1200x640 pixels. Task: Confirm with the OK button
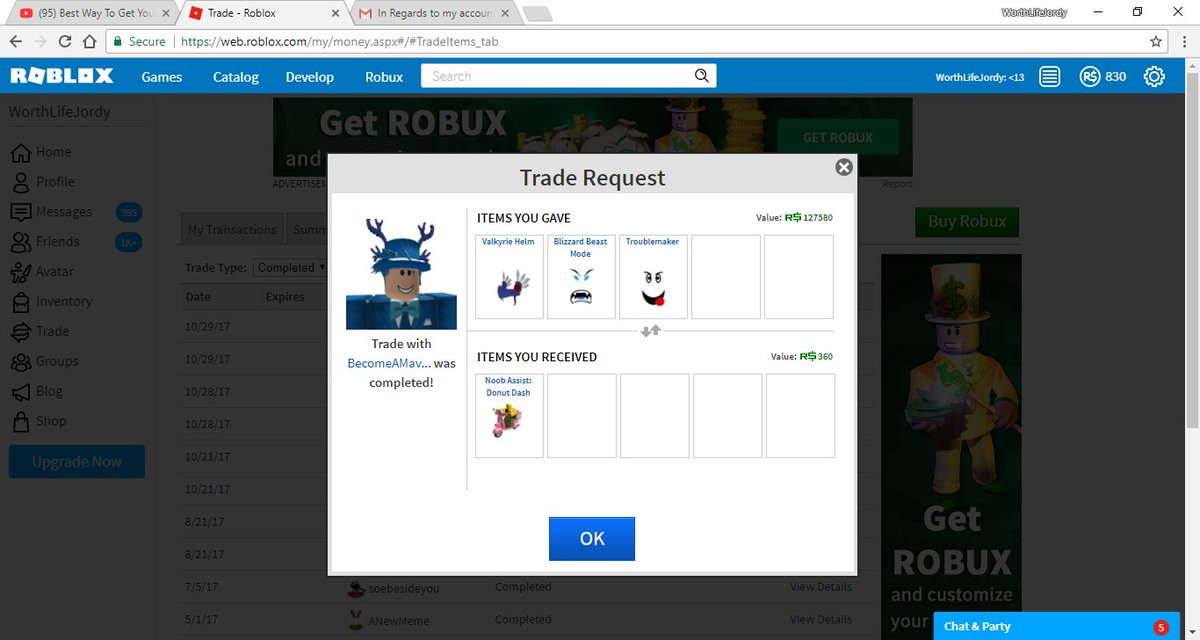[x=592, y=538]
